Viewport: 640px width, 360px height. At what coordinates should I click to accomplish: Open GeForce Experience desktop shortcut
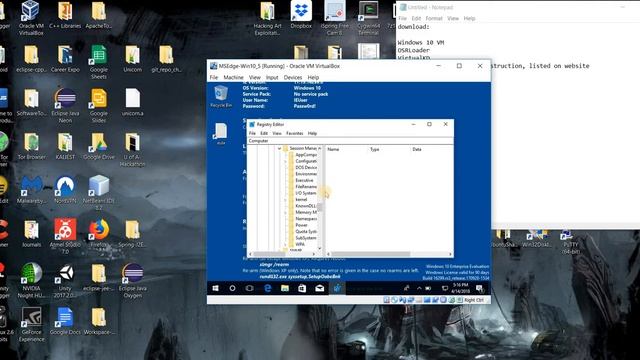click(x=31, y=324)
